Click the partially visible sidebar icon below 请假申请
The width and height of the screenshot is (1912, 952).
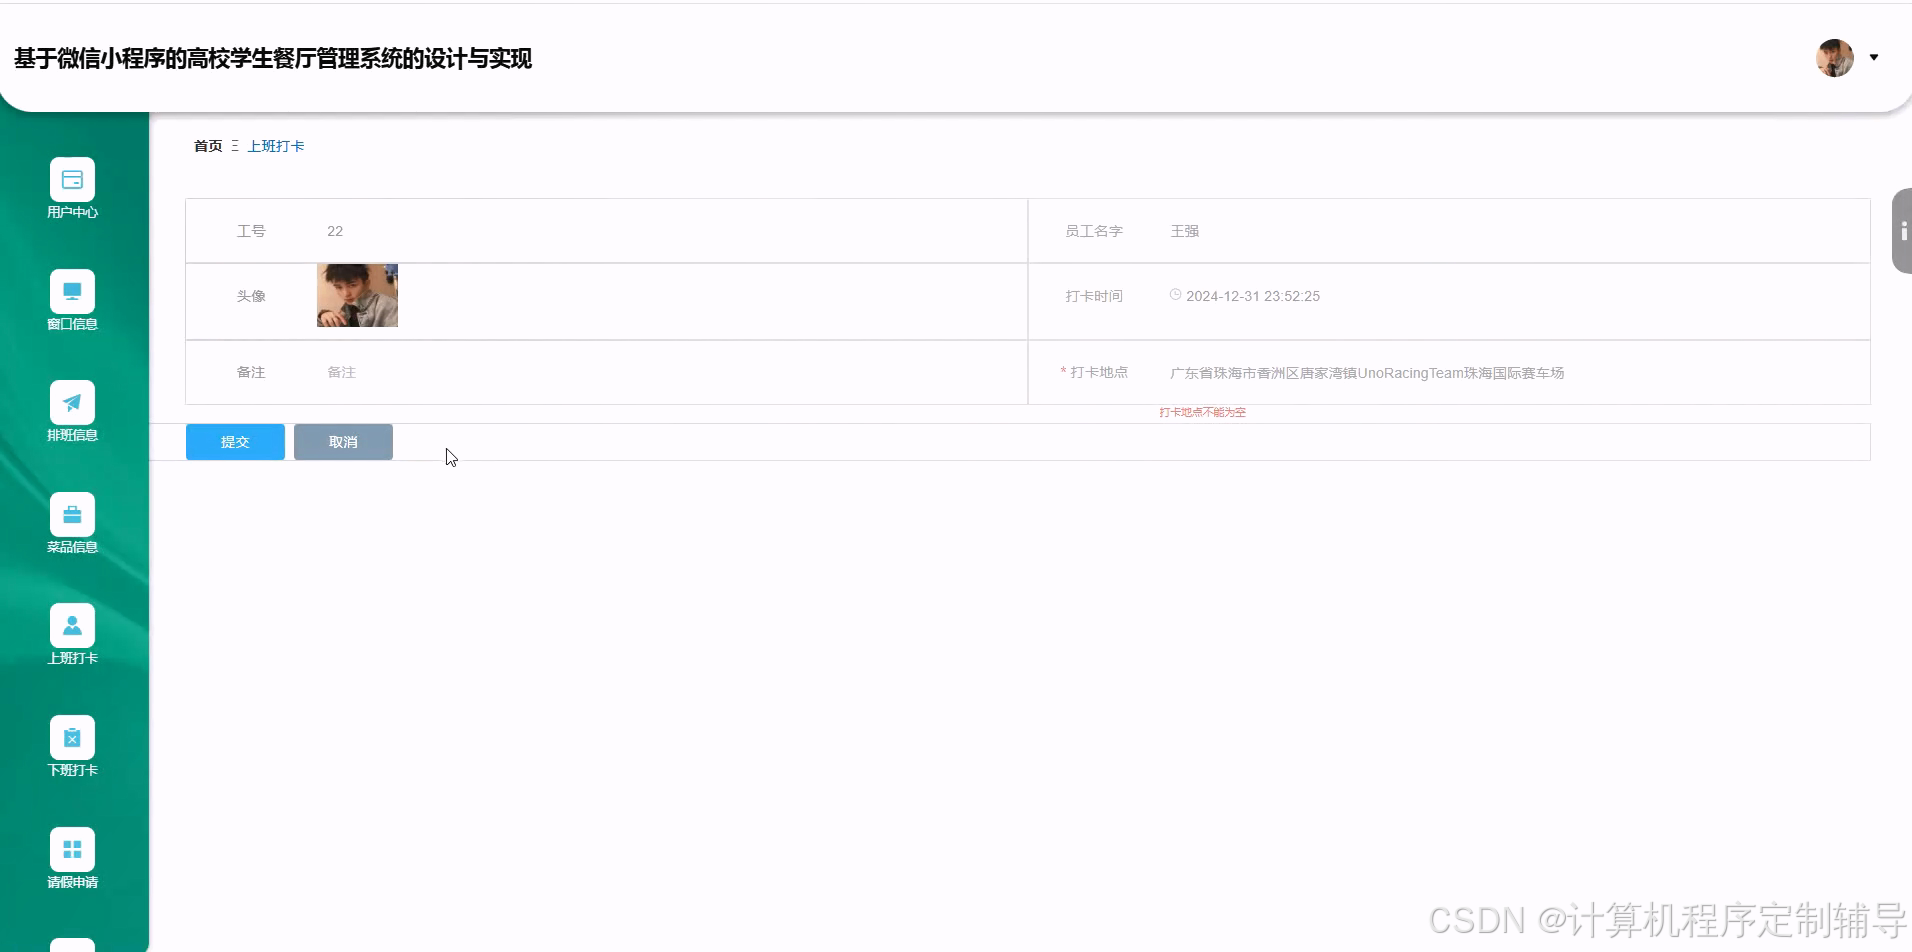tap(72, 945)
